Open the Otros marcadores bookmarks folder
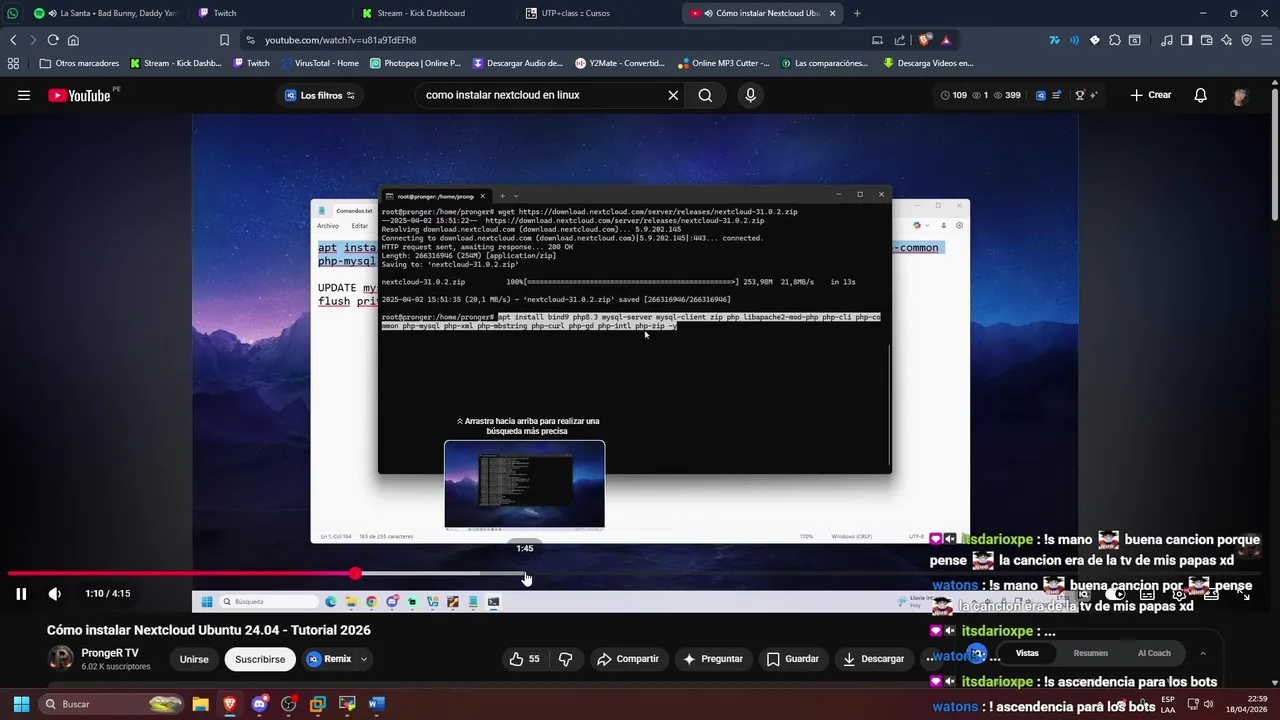Image resolution: width=1280 pixels, height=720 pixels. 79,63
